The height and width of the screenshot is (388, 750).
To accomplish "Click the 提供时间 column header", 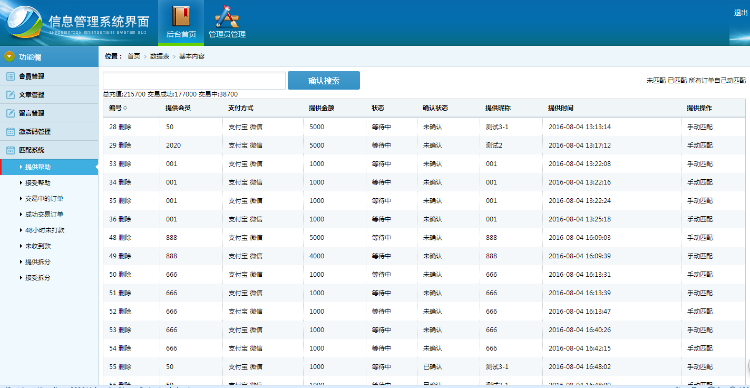I will (x=561, y=109).
